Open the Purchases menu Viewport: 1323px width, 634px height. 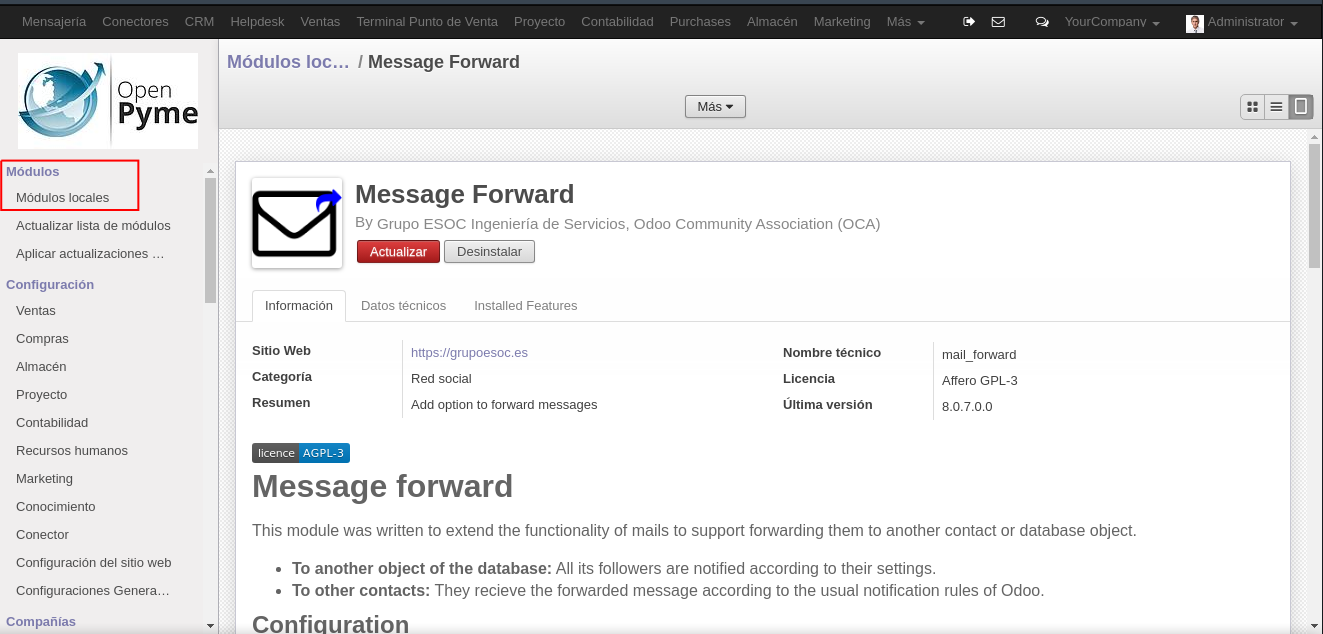click(700, 22)
